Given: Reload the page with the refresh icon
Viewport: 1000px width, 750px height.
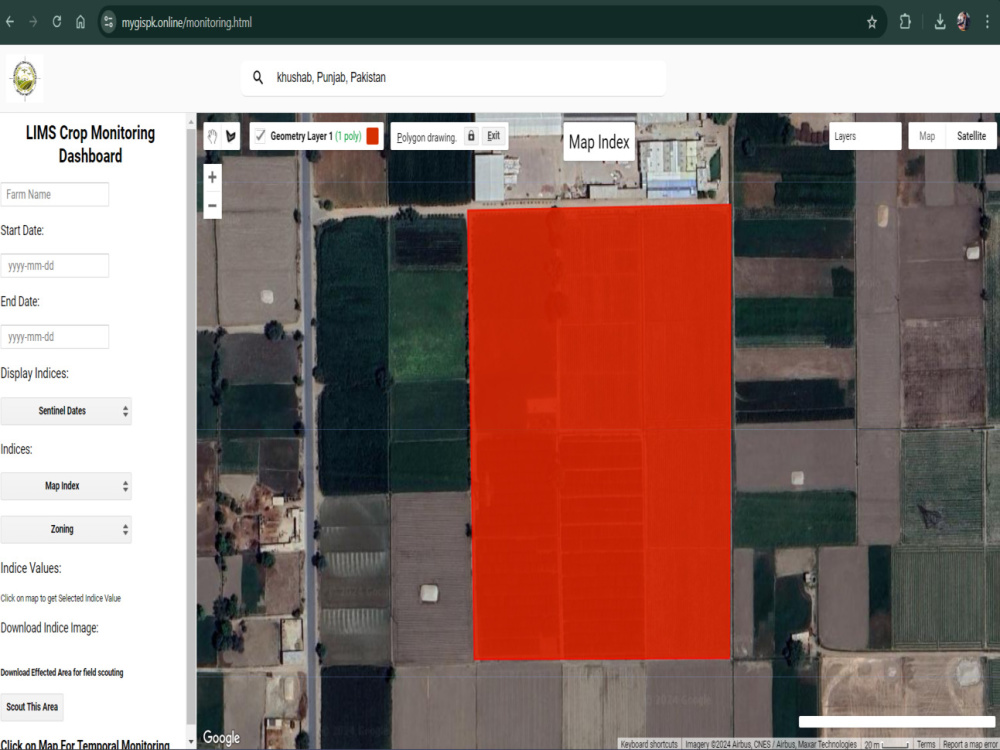Looking at the screenshot, I should pyautogui.click(x=57, y=22).
